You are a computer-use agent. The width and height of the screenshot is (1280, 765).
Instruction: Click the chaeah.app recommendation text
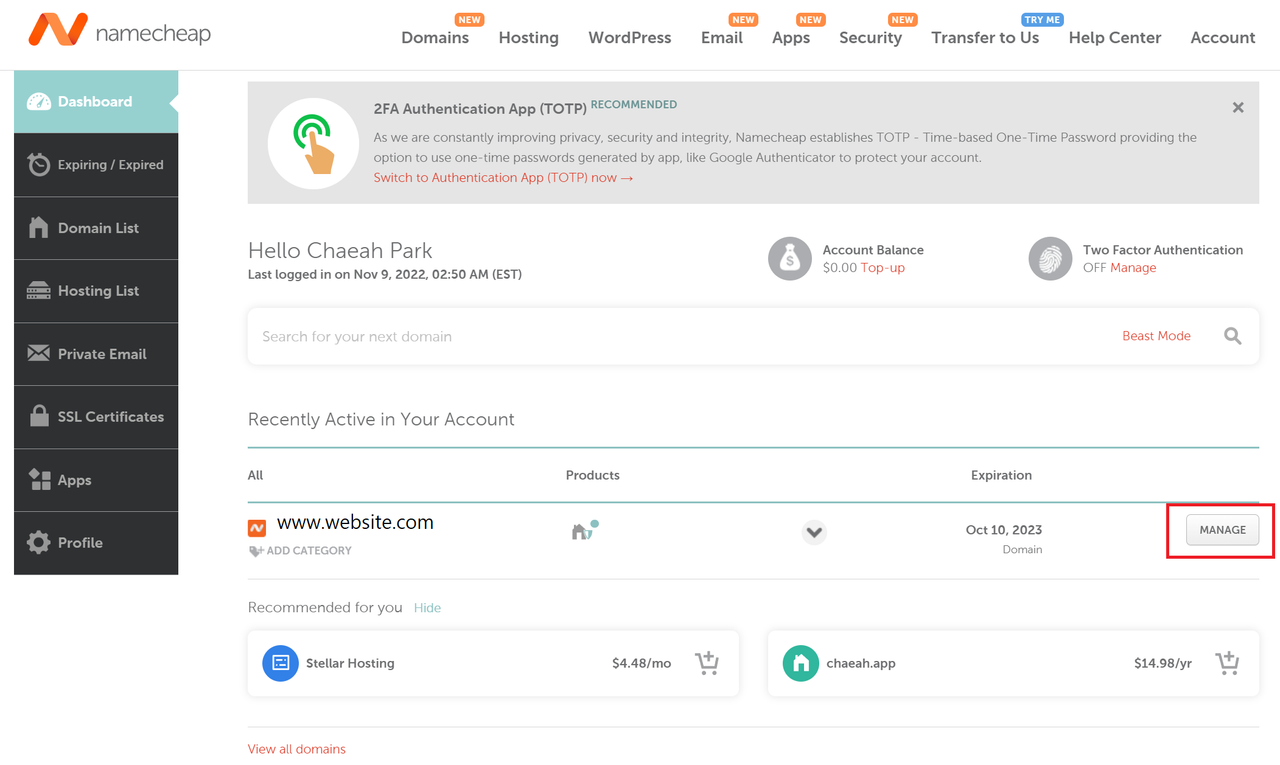click(x=861, y=663)
